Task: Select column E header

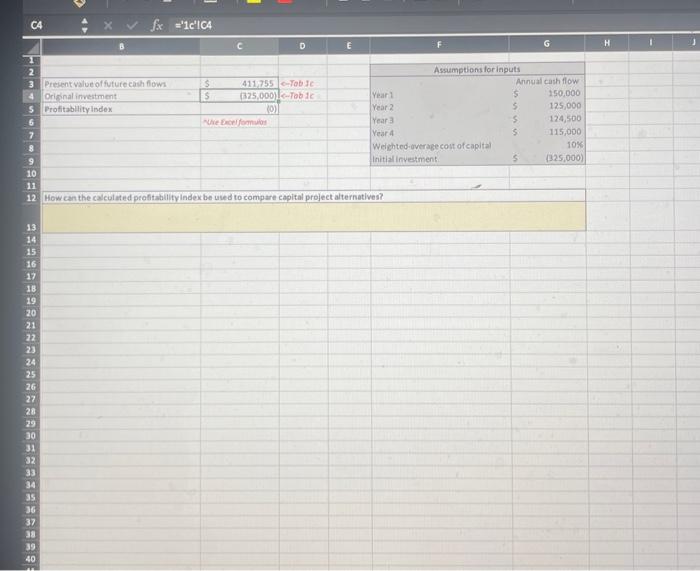Action: (349, 45)
